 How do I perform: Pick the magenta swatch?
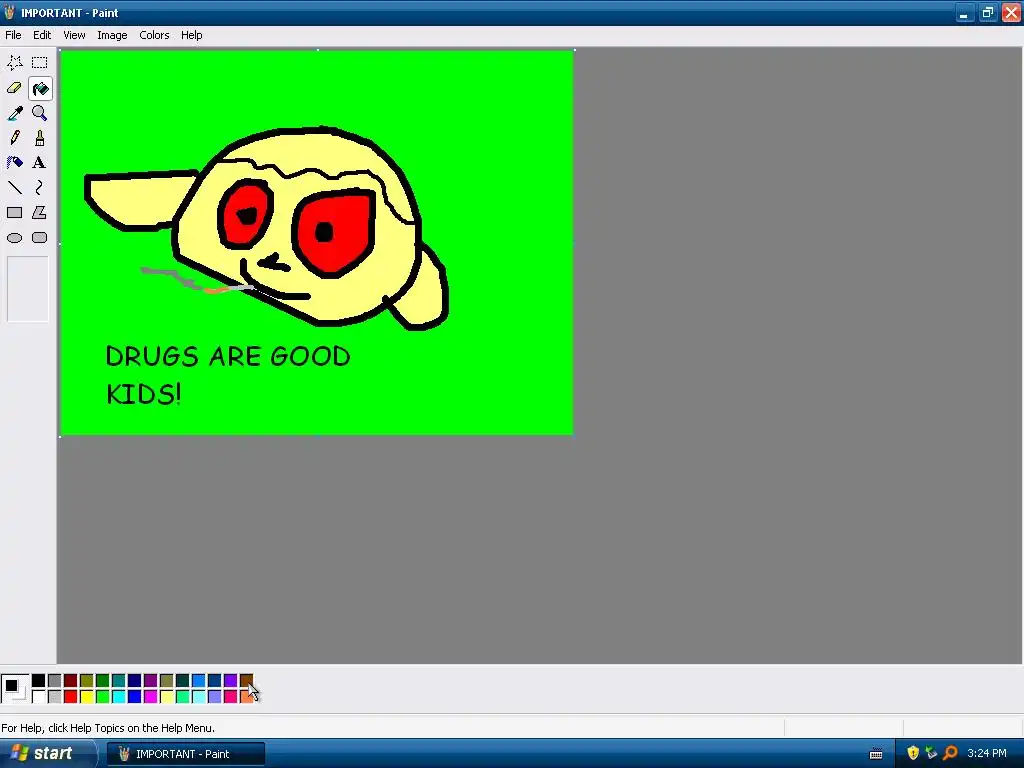[x=151, y=697]
